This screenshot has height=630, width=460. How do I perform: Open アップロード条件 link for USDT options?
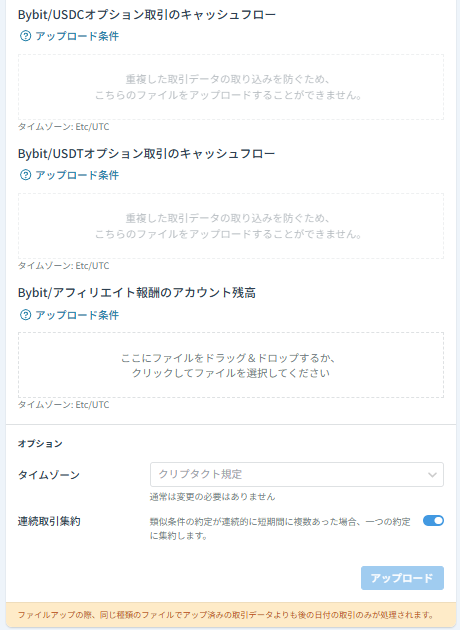coord(77,175)
